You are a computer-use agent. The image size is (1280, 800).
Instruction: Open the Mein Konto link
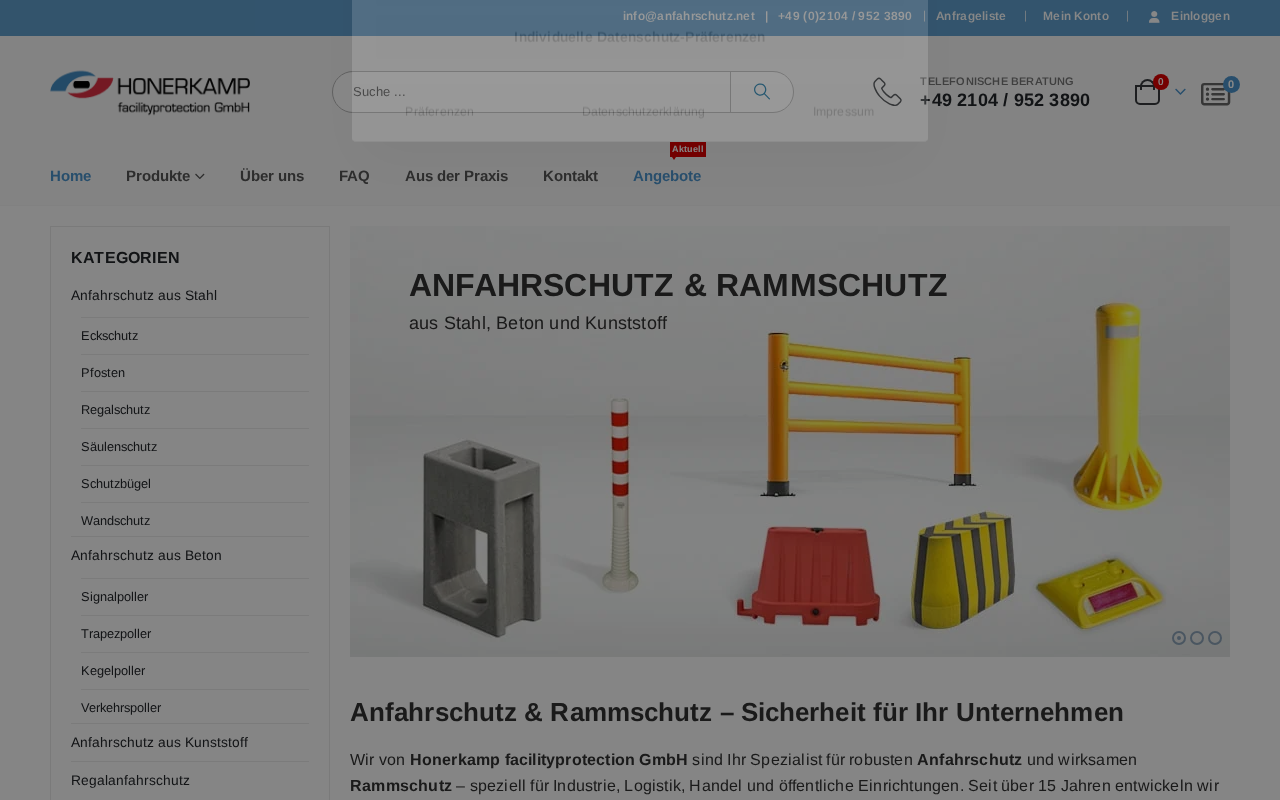(1076, 16)
